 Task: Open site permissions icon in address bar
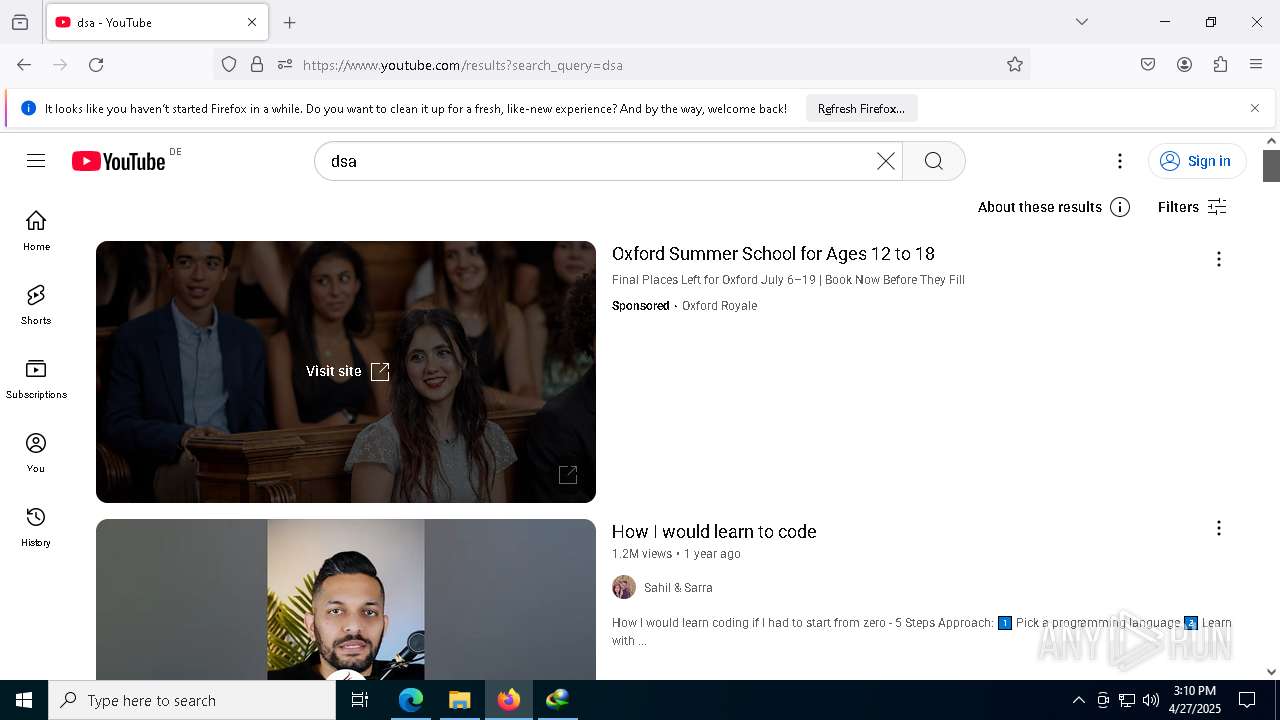(285, 65)
